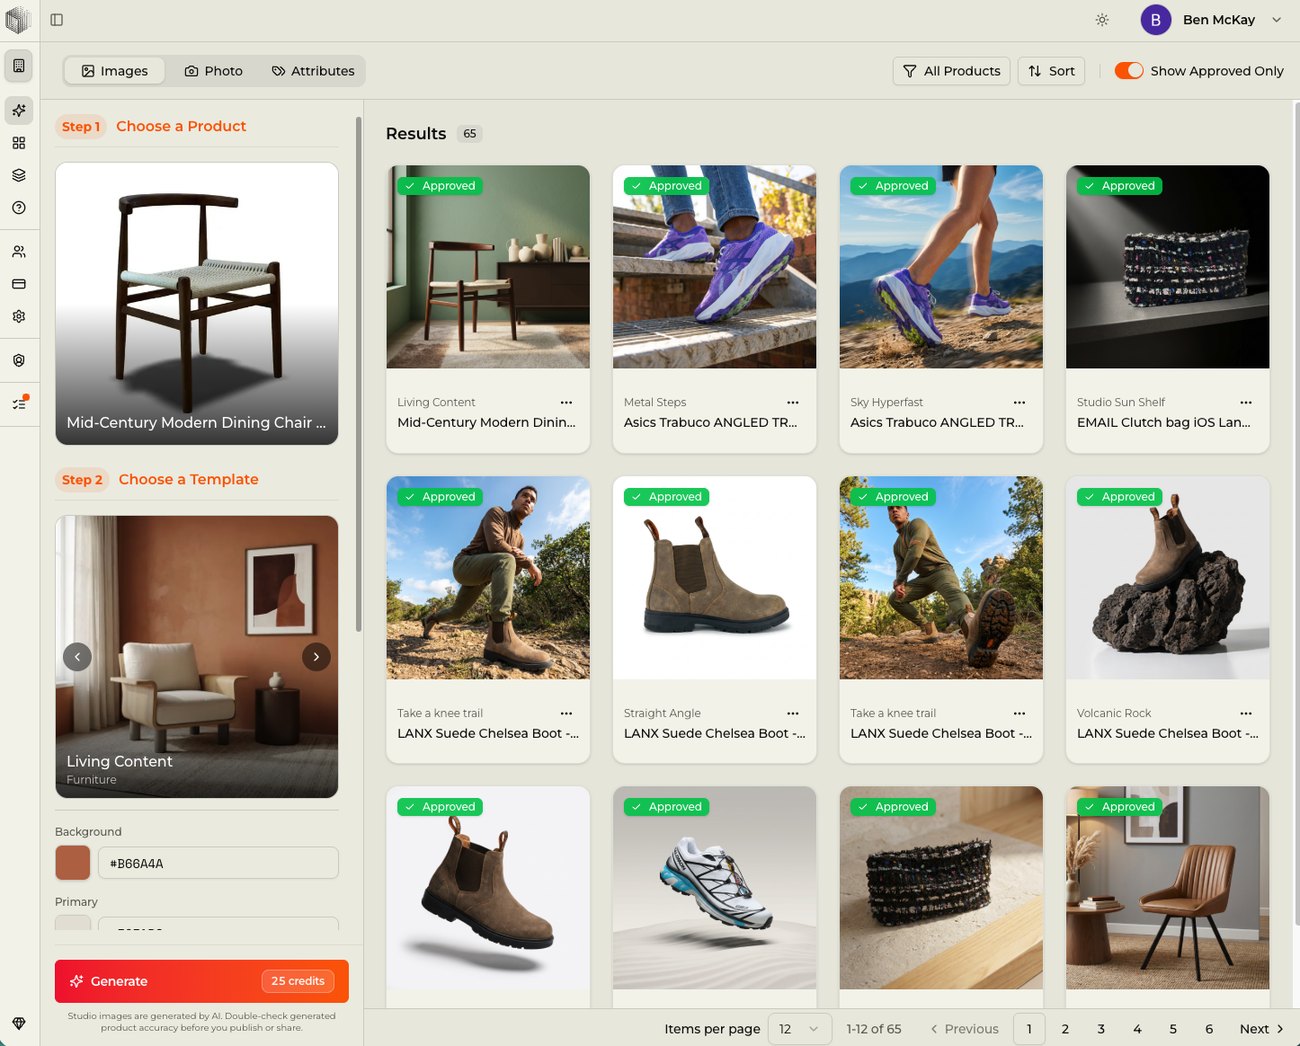Open the billing credit card icon

[x=19, y=284]
